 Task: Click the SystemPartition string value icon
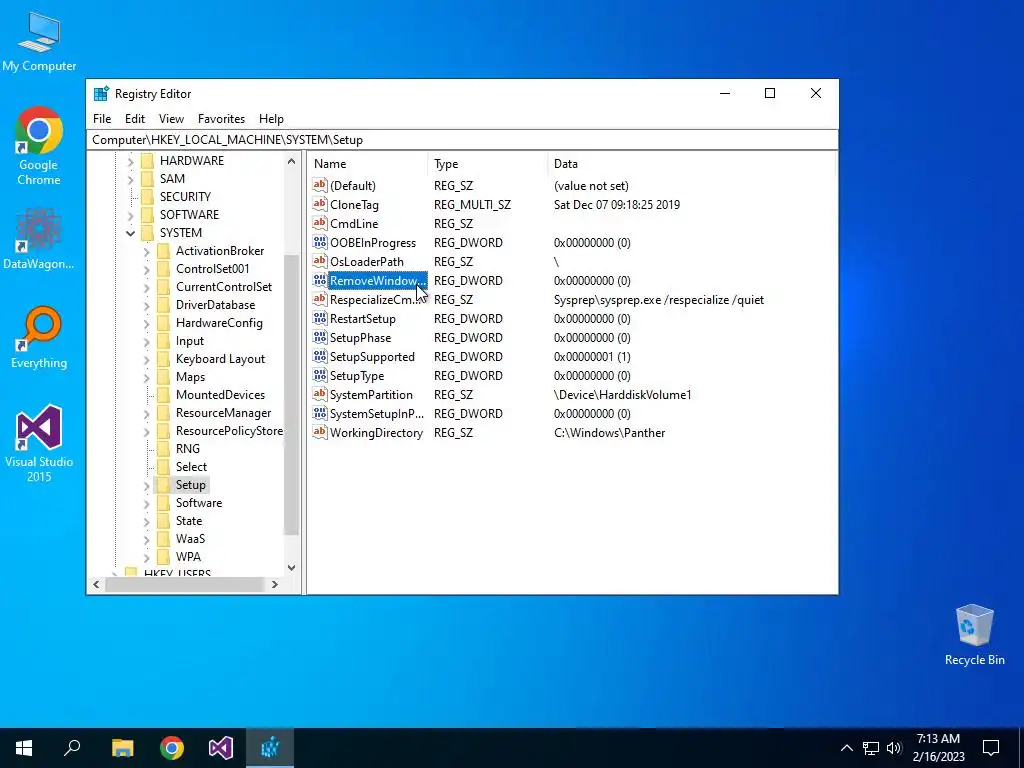[x=319, y=394]
